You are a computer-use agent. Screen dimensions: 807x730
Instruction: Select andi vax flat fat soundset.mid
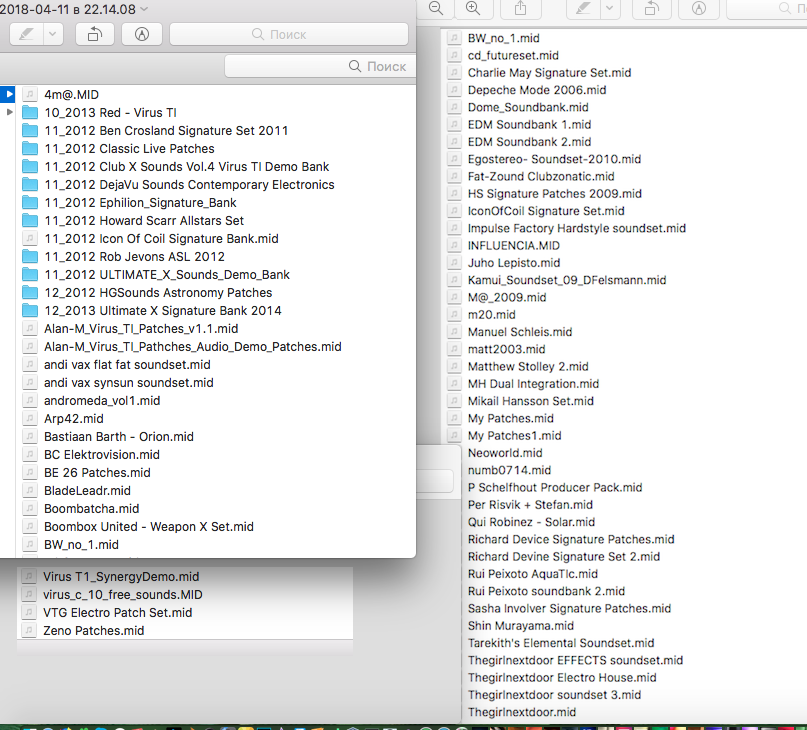coord(127,364)
